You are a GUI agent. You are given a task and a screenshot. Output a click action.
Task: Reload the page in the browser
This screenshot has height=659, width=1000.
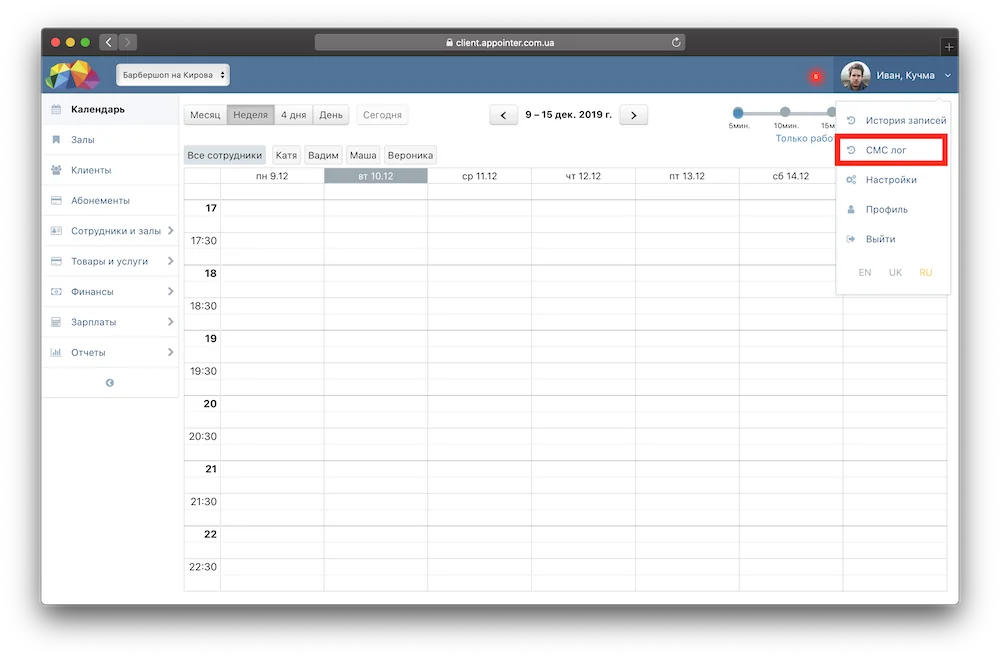676,42
